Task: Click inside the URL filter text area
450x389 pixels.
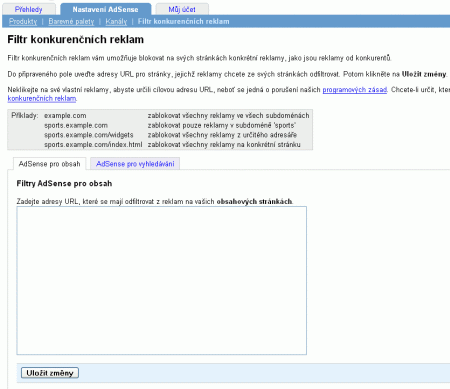Action: coord(162,281)
